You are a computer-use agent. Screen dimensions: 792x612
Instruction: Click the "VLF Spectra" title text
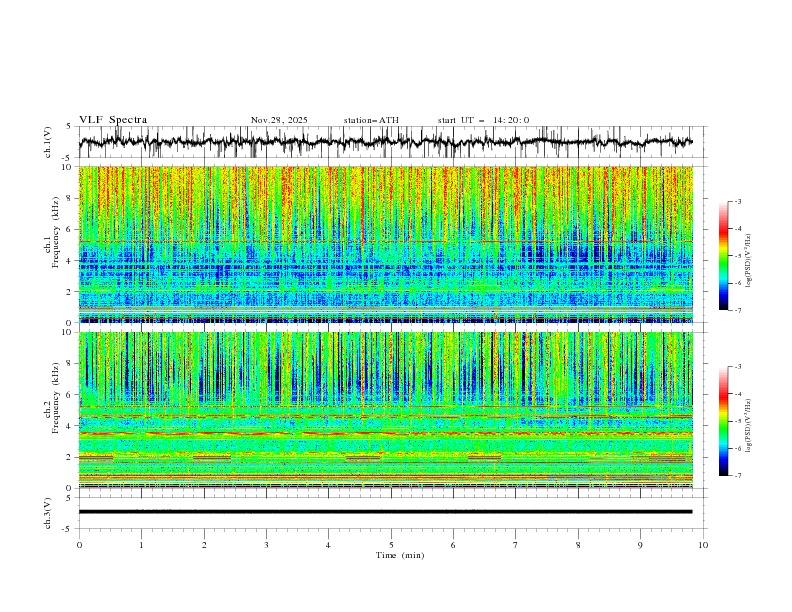[113, 120]
